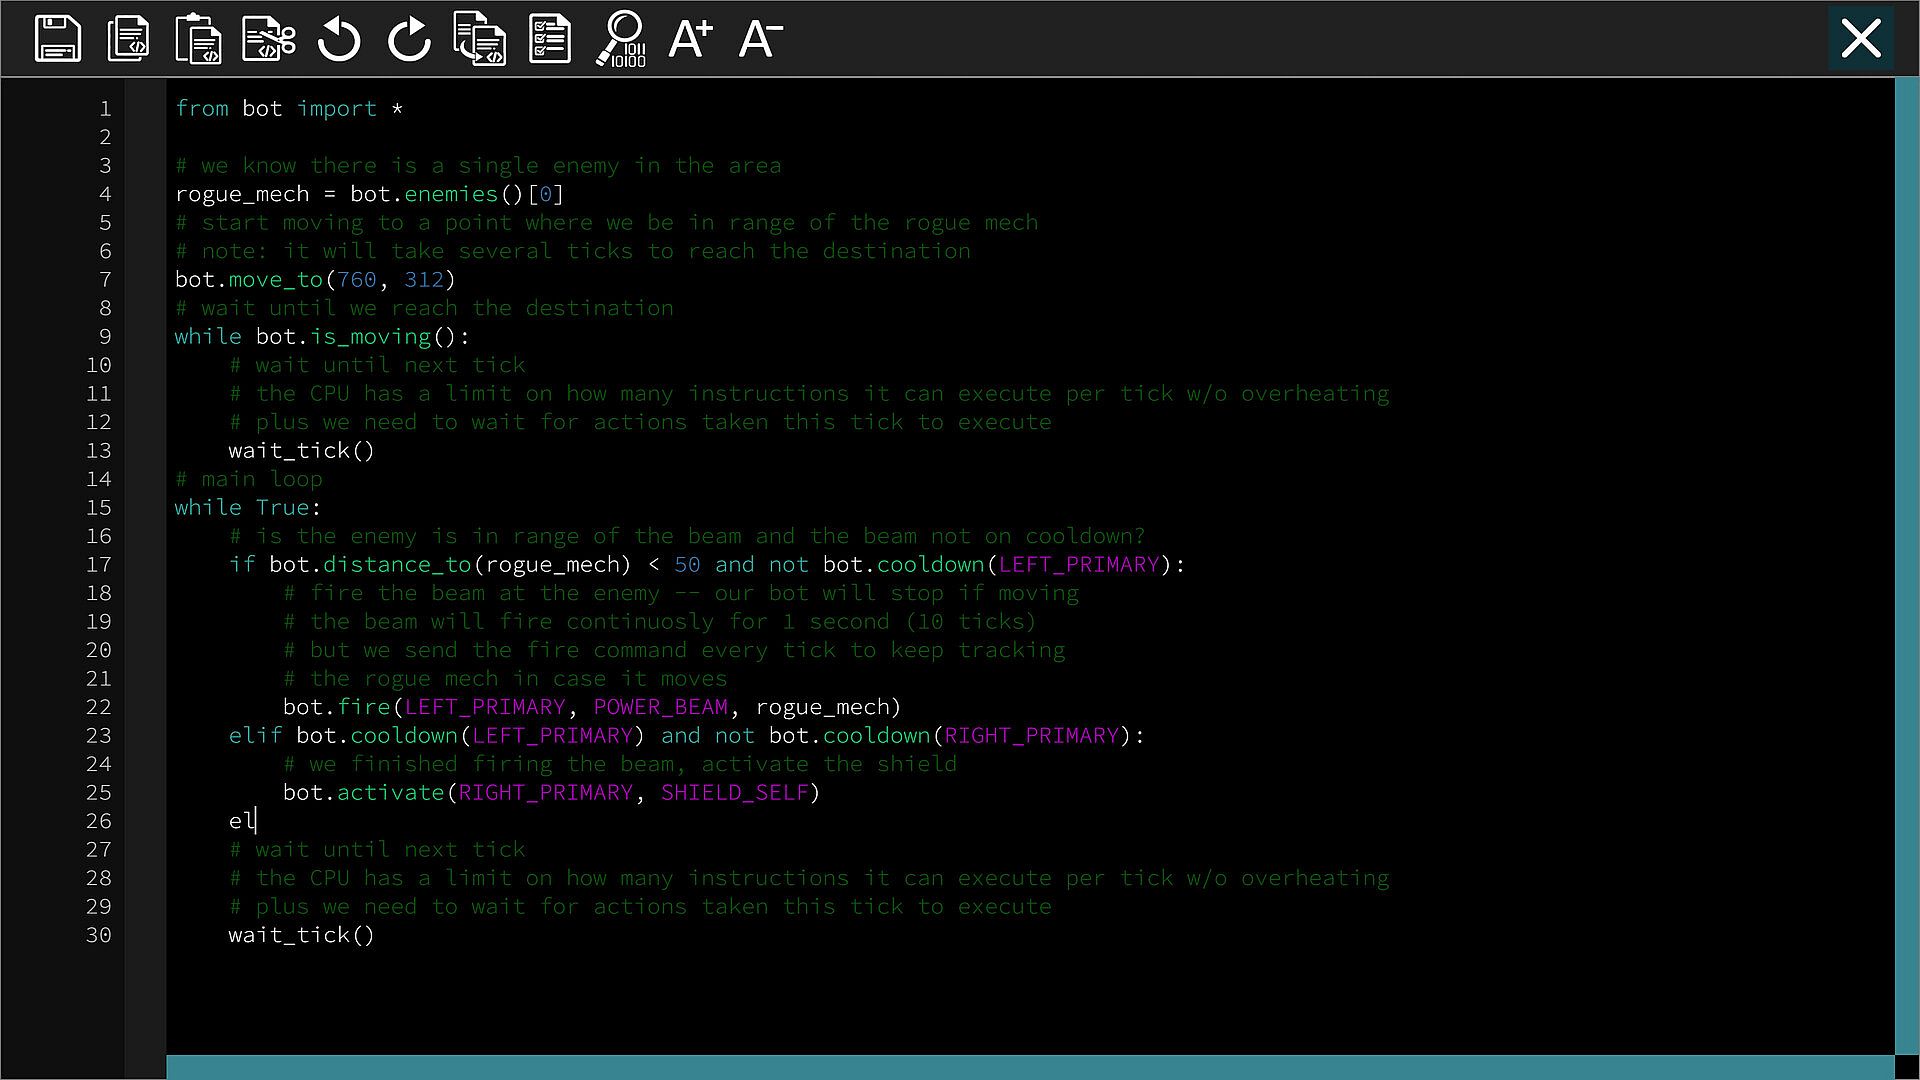Open the binary magnifier search tool

pyautogui.click(x=621, y=39)
